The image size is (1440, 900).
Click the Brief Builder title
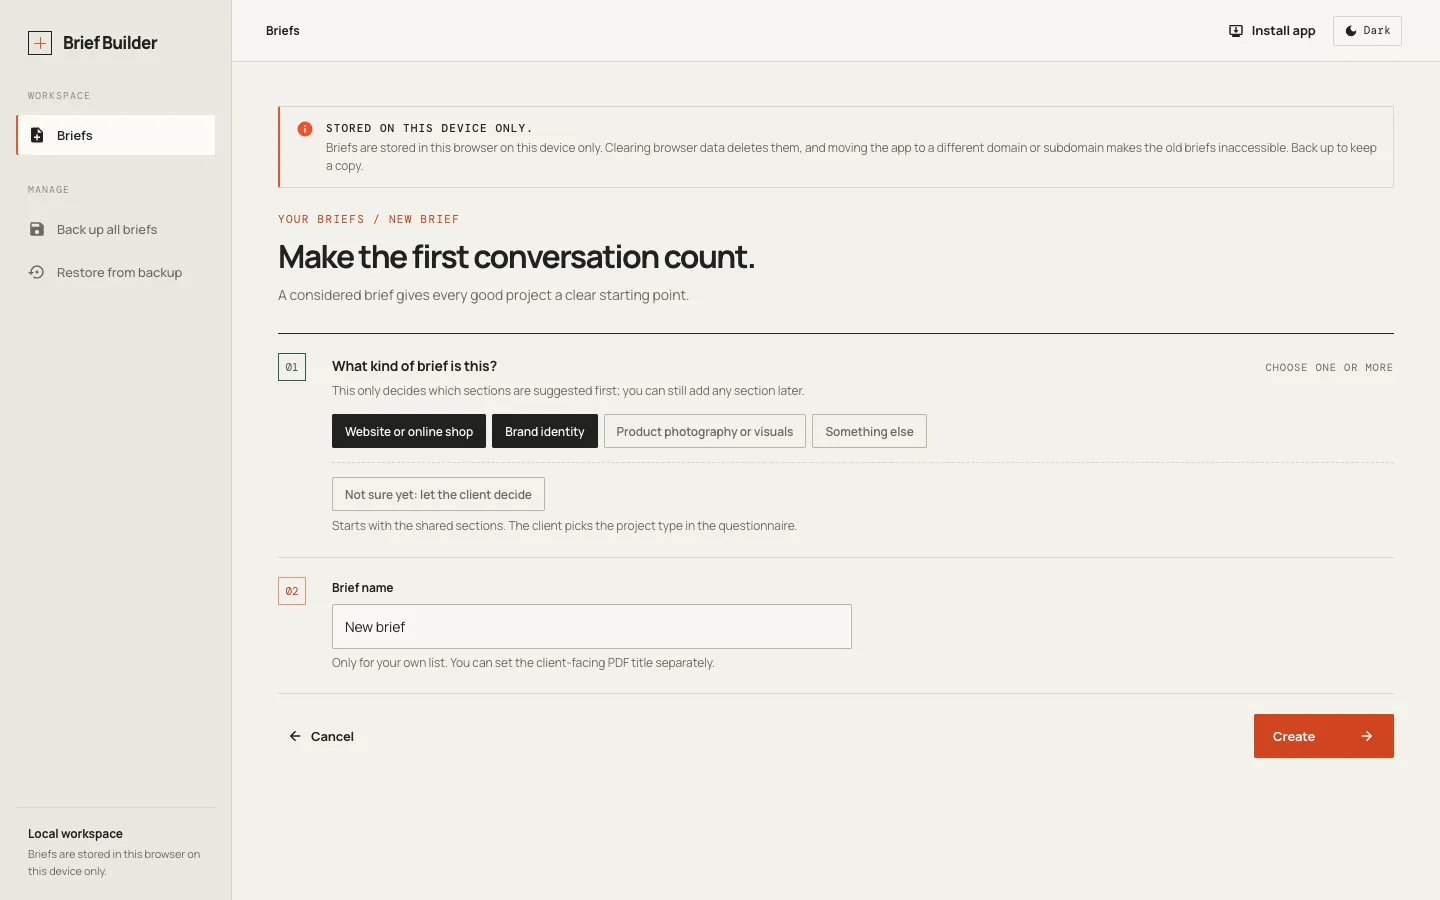pos(110,43)
